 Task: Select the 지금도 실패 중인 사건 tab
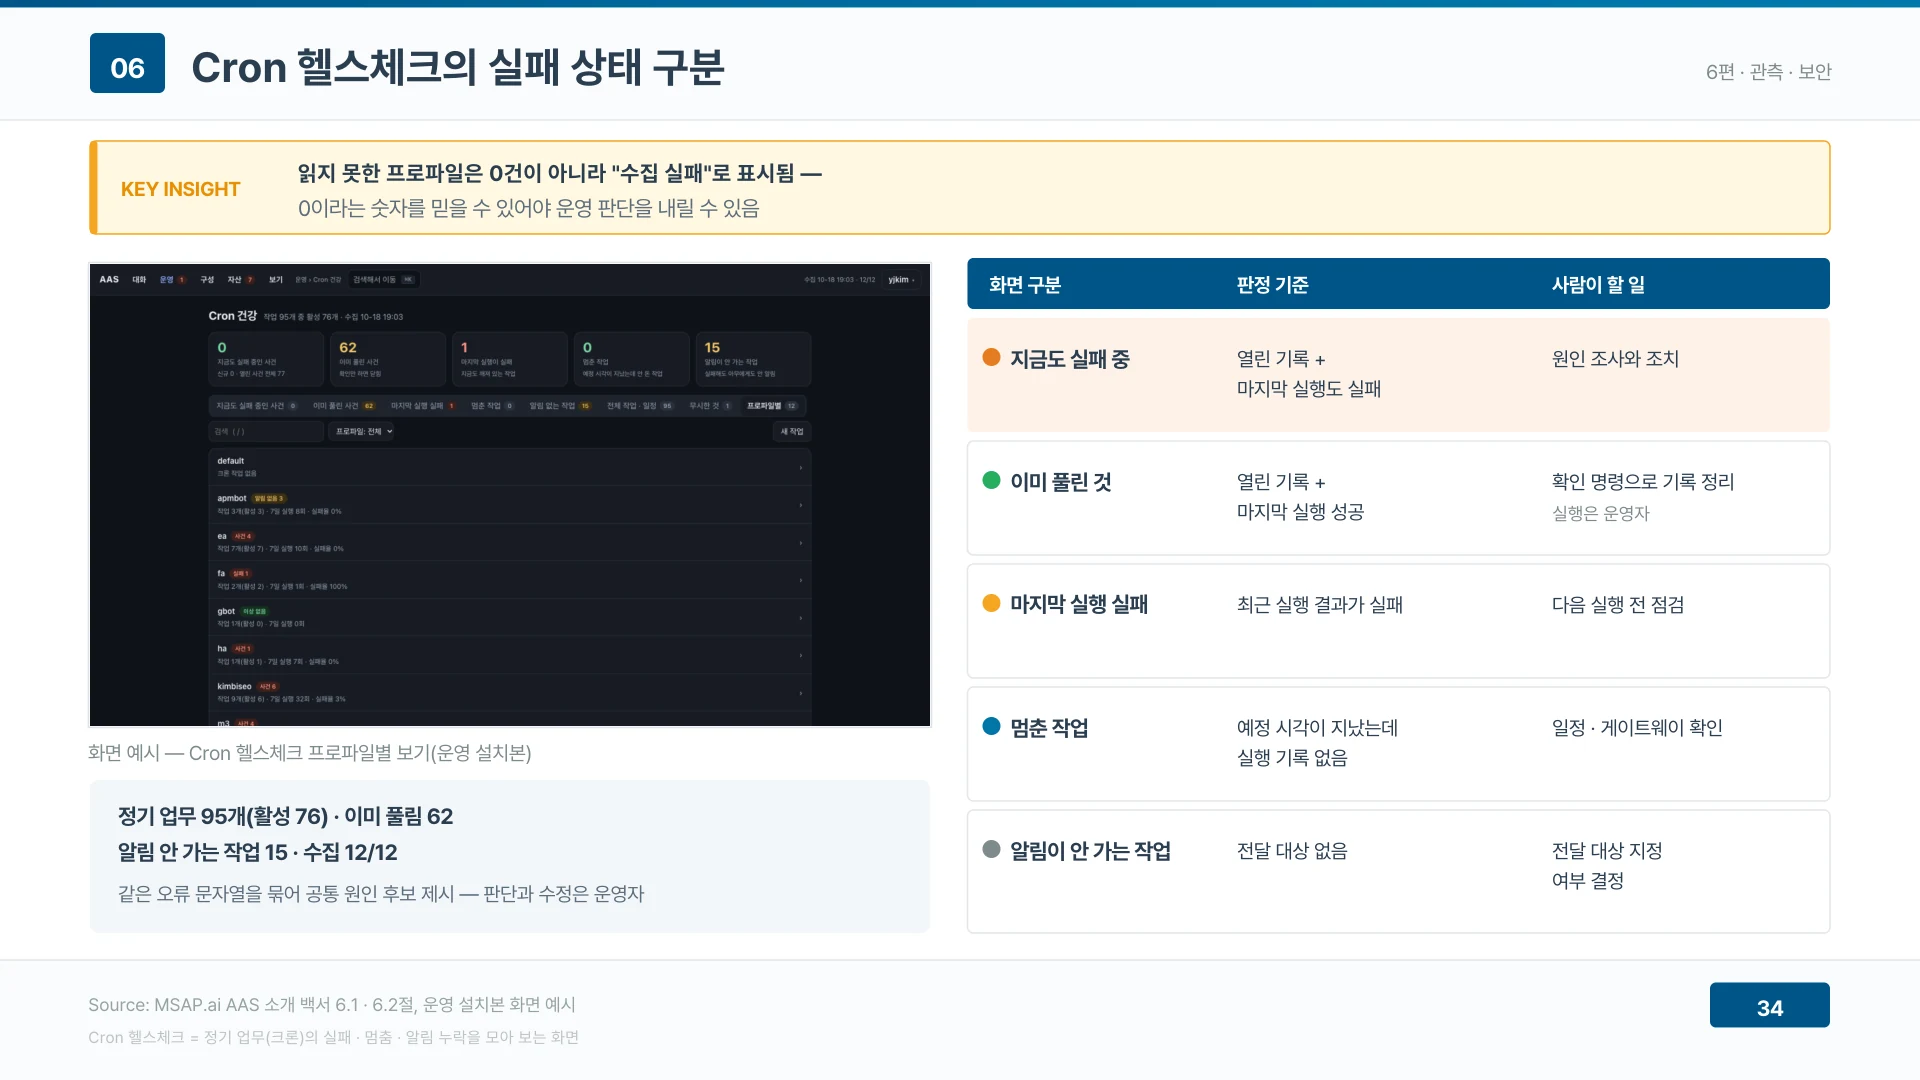256,406
